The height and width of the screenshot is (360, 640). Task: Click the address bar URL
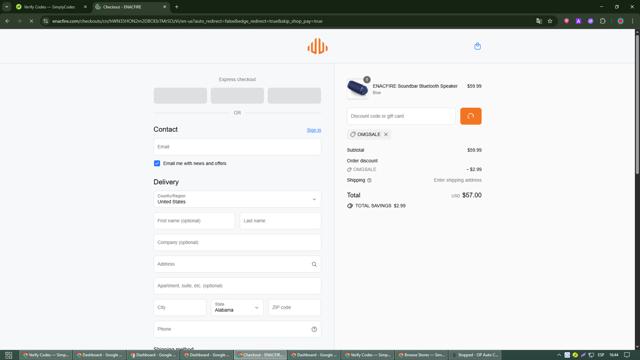point(187,21)
